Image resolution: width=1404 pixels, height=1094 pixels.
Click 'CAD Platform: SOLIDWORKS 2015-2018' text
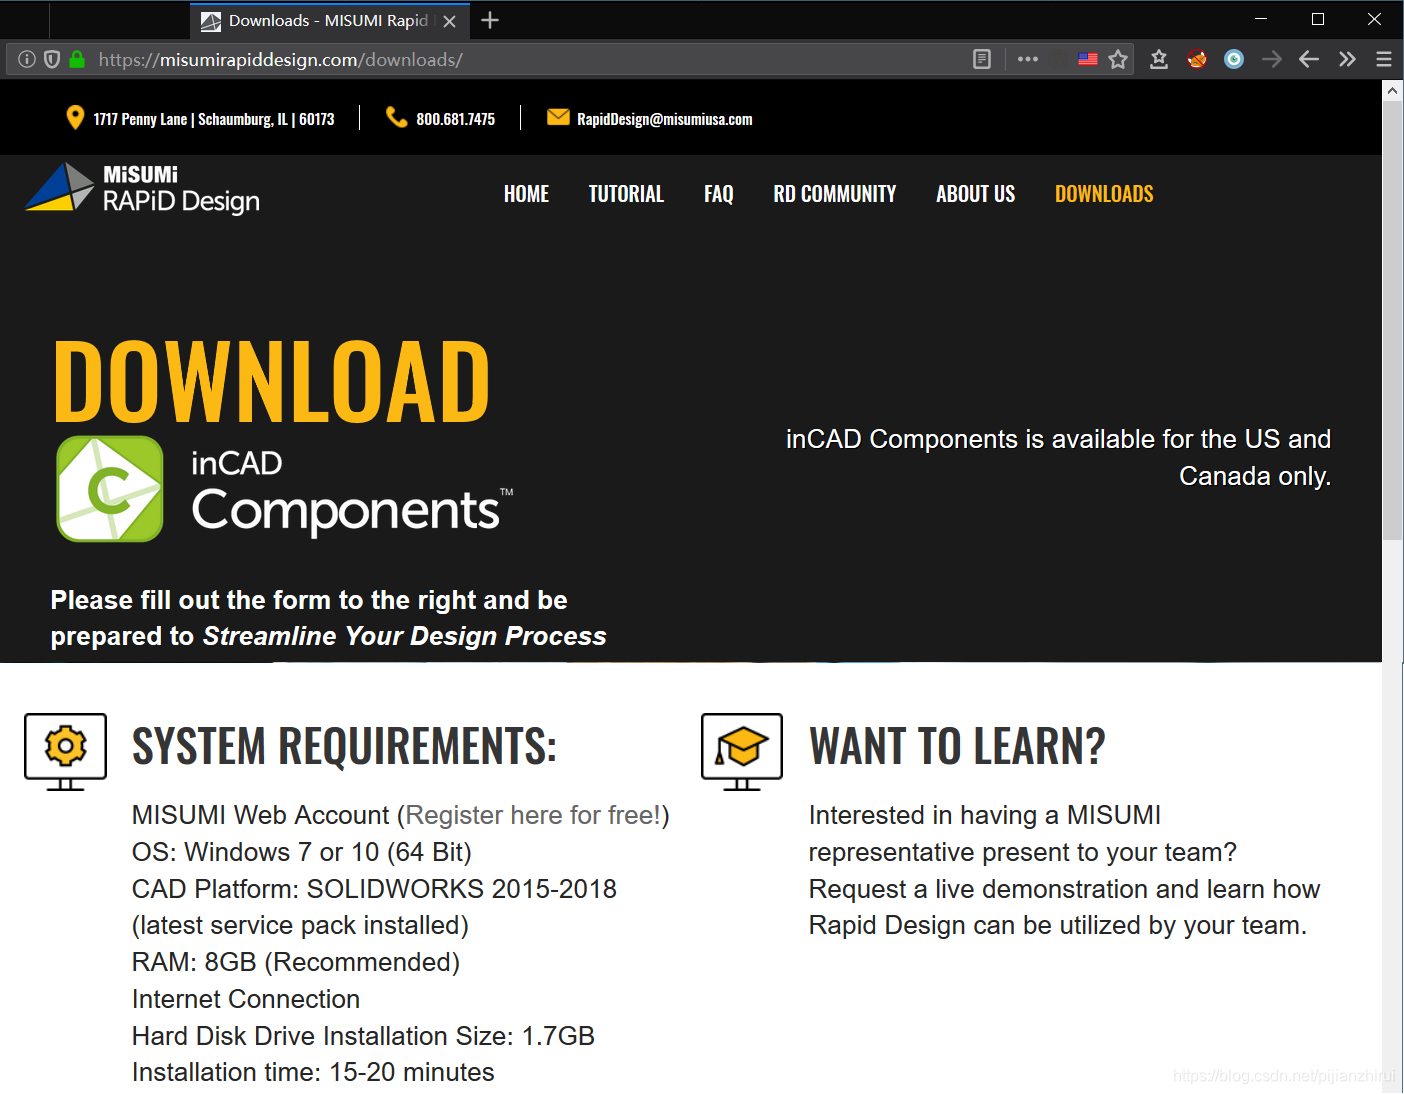tap(374, 889)
